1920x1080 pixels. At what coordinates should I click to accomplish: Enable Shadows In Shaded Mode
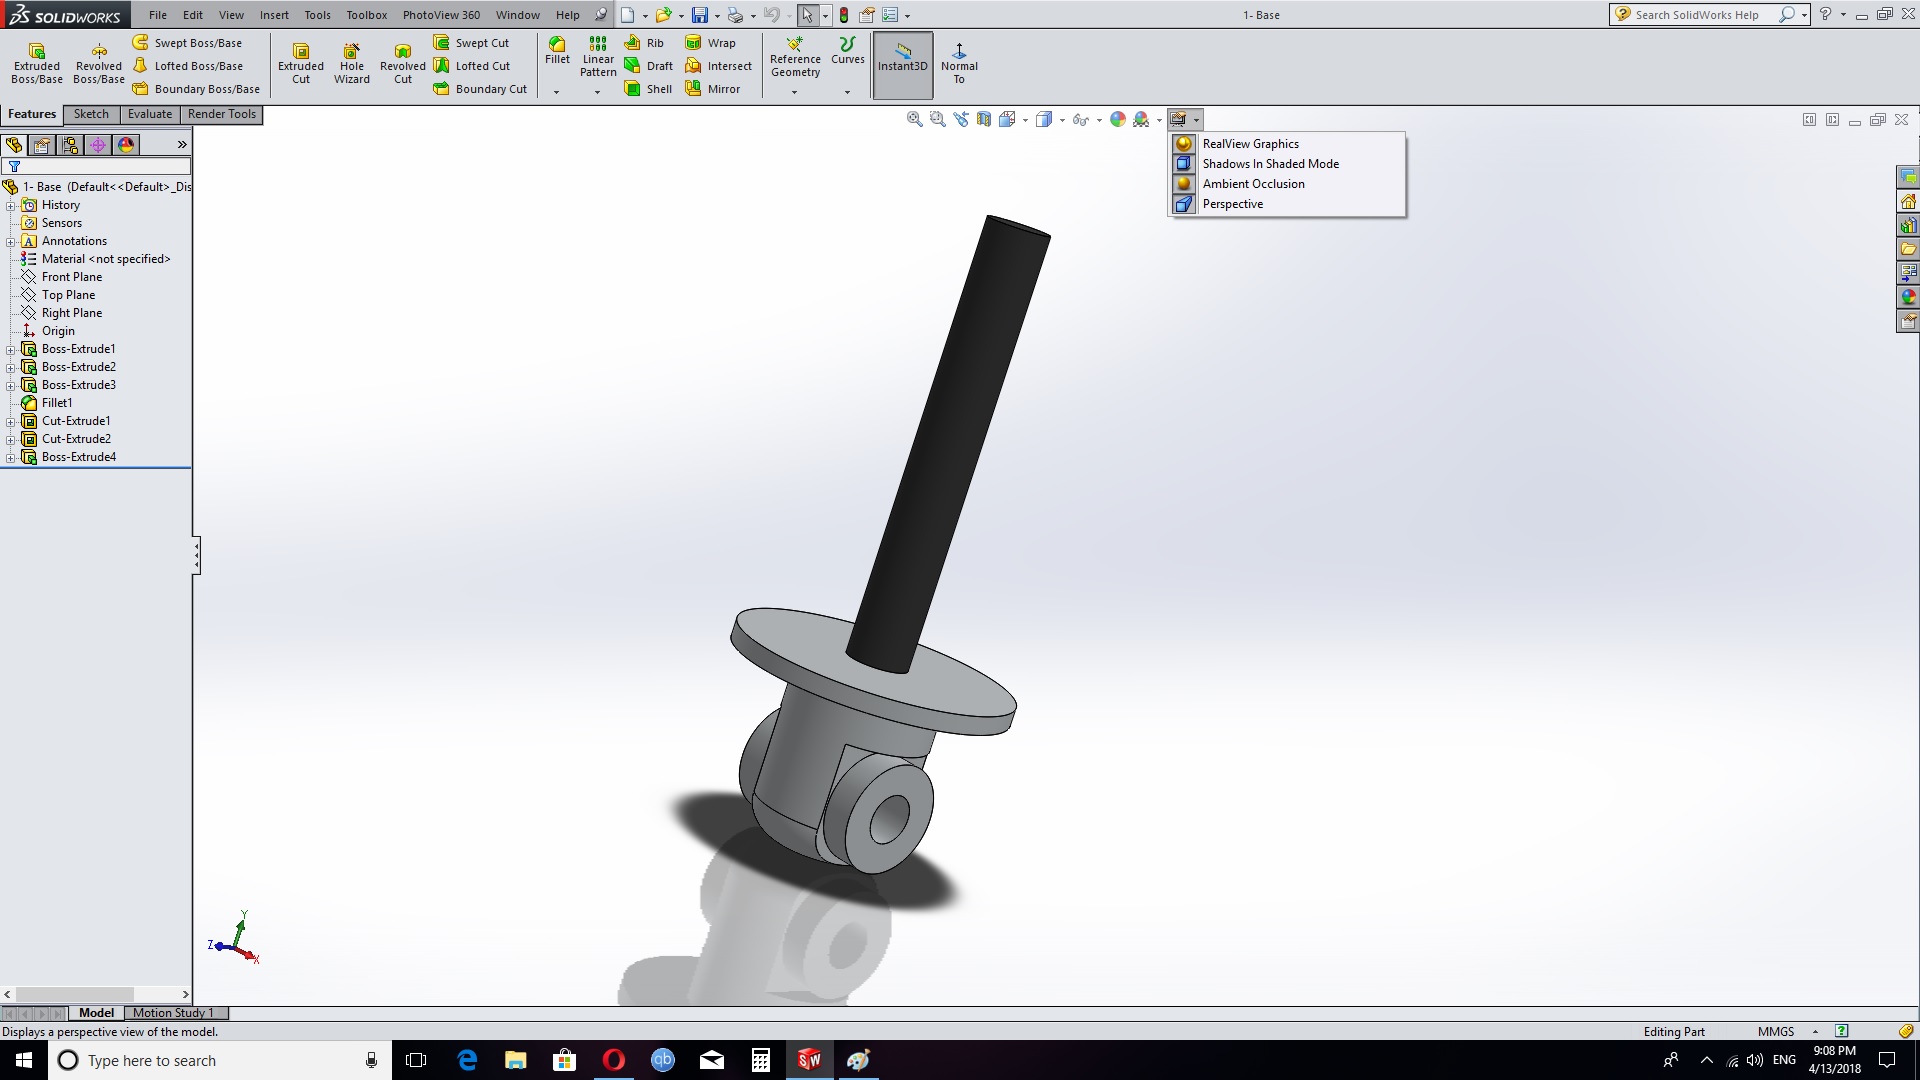click(1270, 164)
